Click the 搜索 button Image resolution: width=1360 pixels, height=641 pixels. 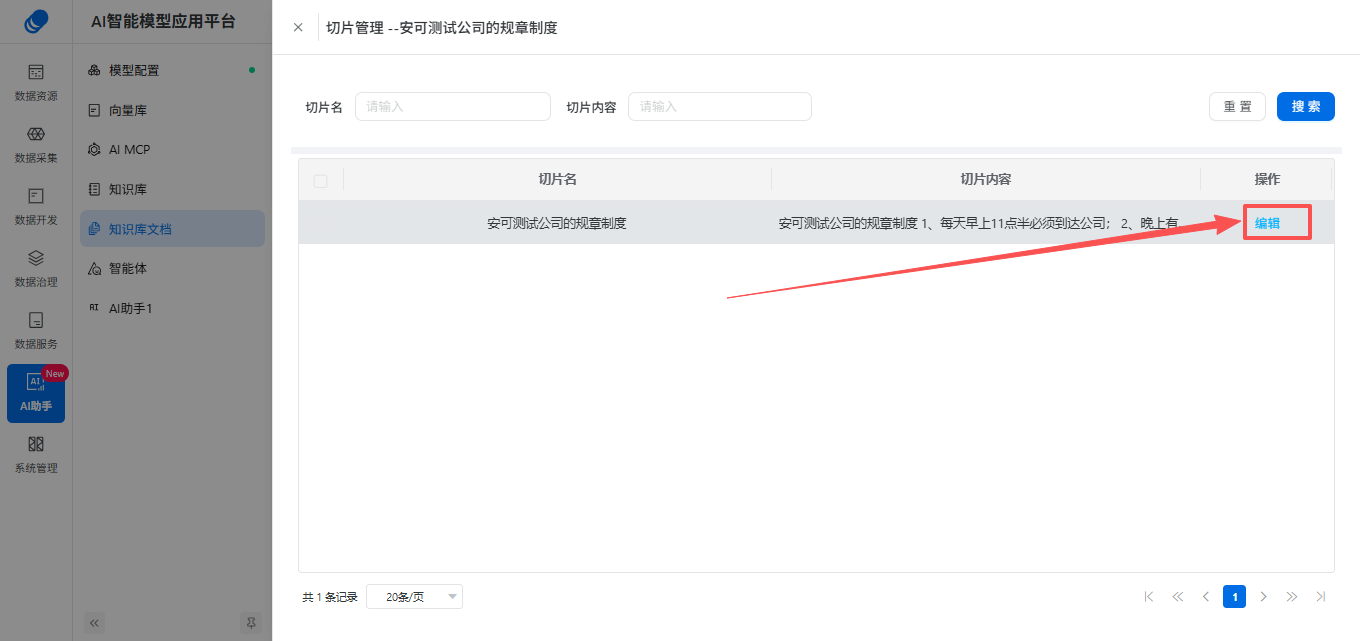tap(1306, 106)
